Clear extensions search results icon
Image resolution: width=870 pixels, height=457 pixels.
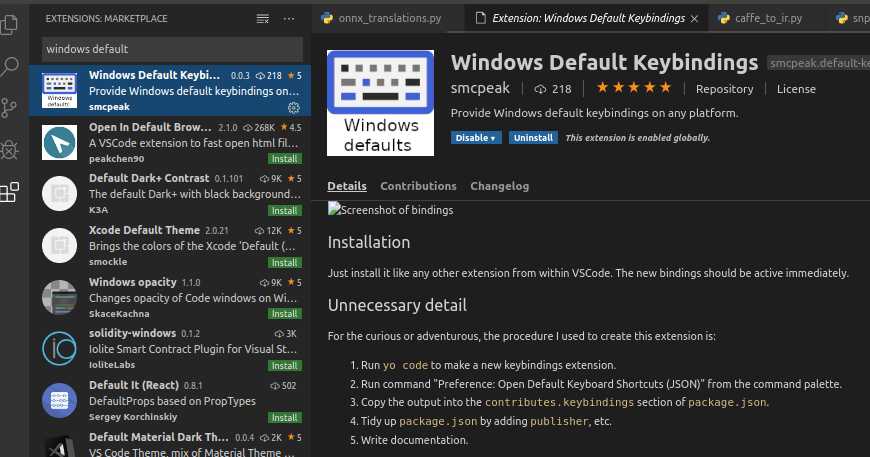coord(262,19)
